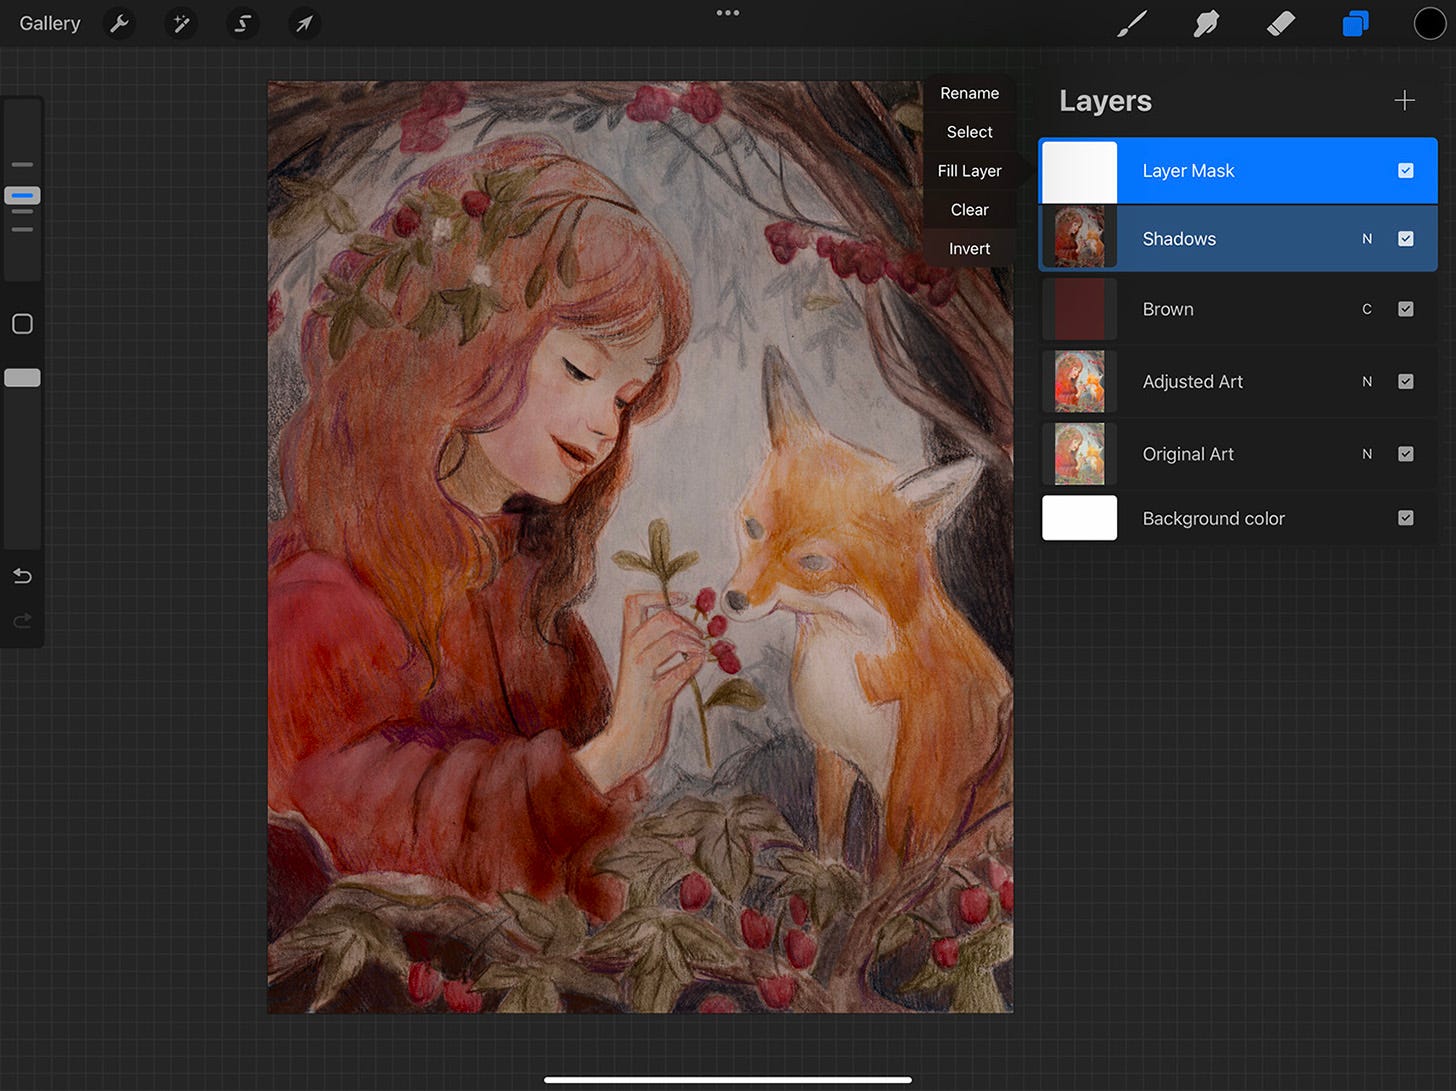The height and width of the screenshot is (1091, 1456).
Task: Open the Transform arrow tool
Action: click(x=304, y=23)
